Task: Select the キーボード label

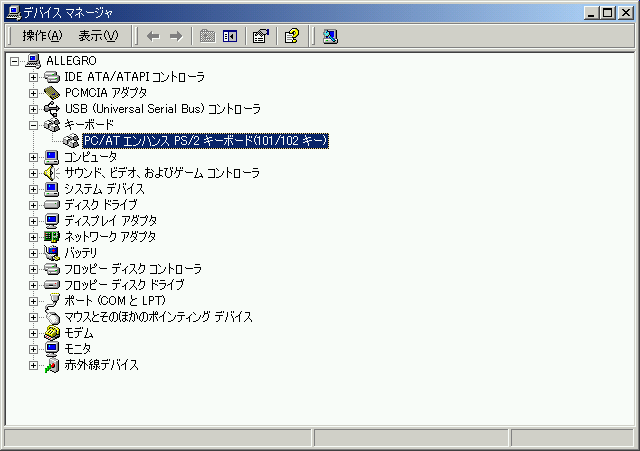Action: tap(89, 125)
